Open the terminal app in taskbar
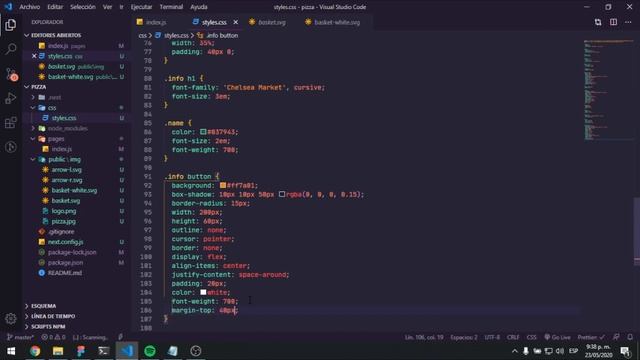Screen dimensions: 640x360 click(104, 351)
